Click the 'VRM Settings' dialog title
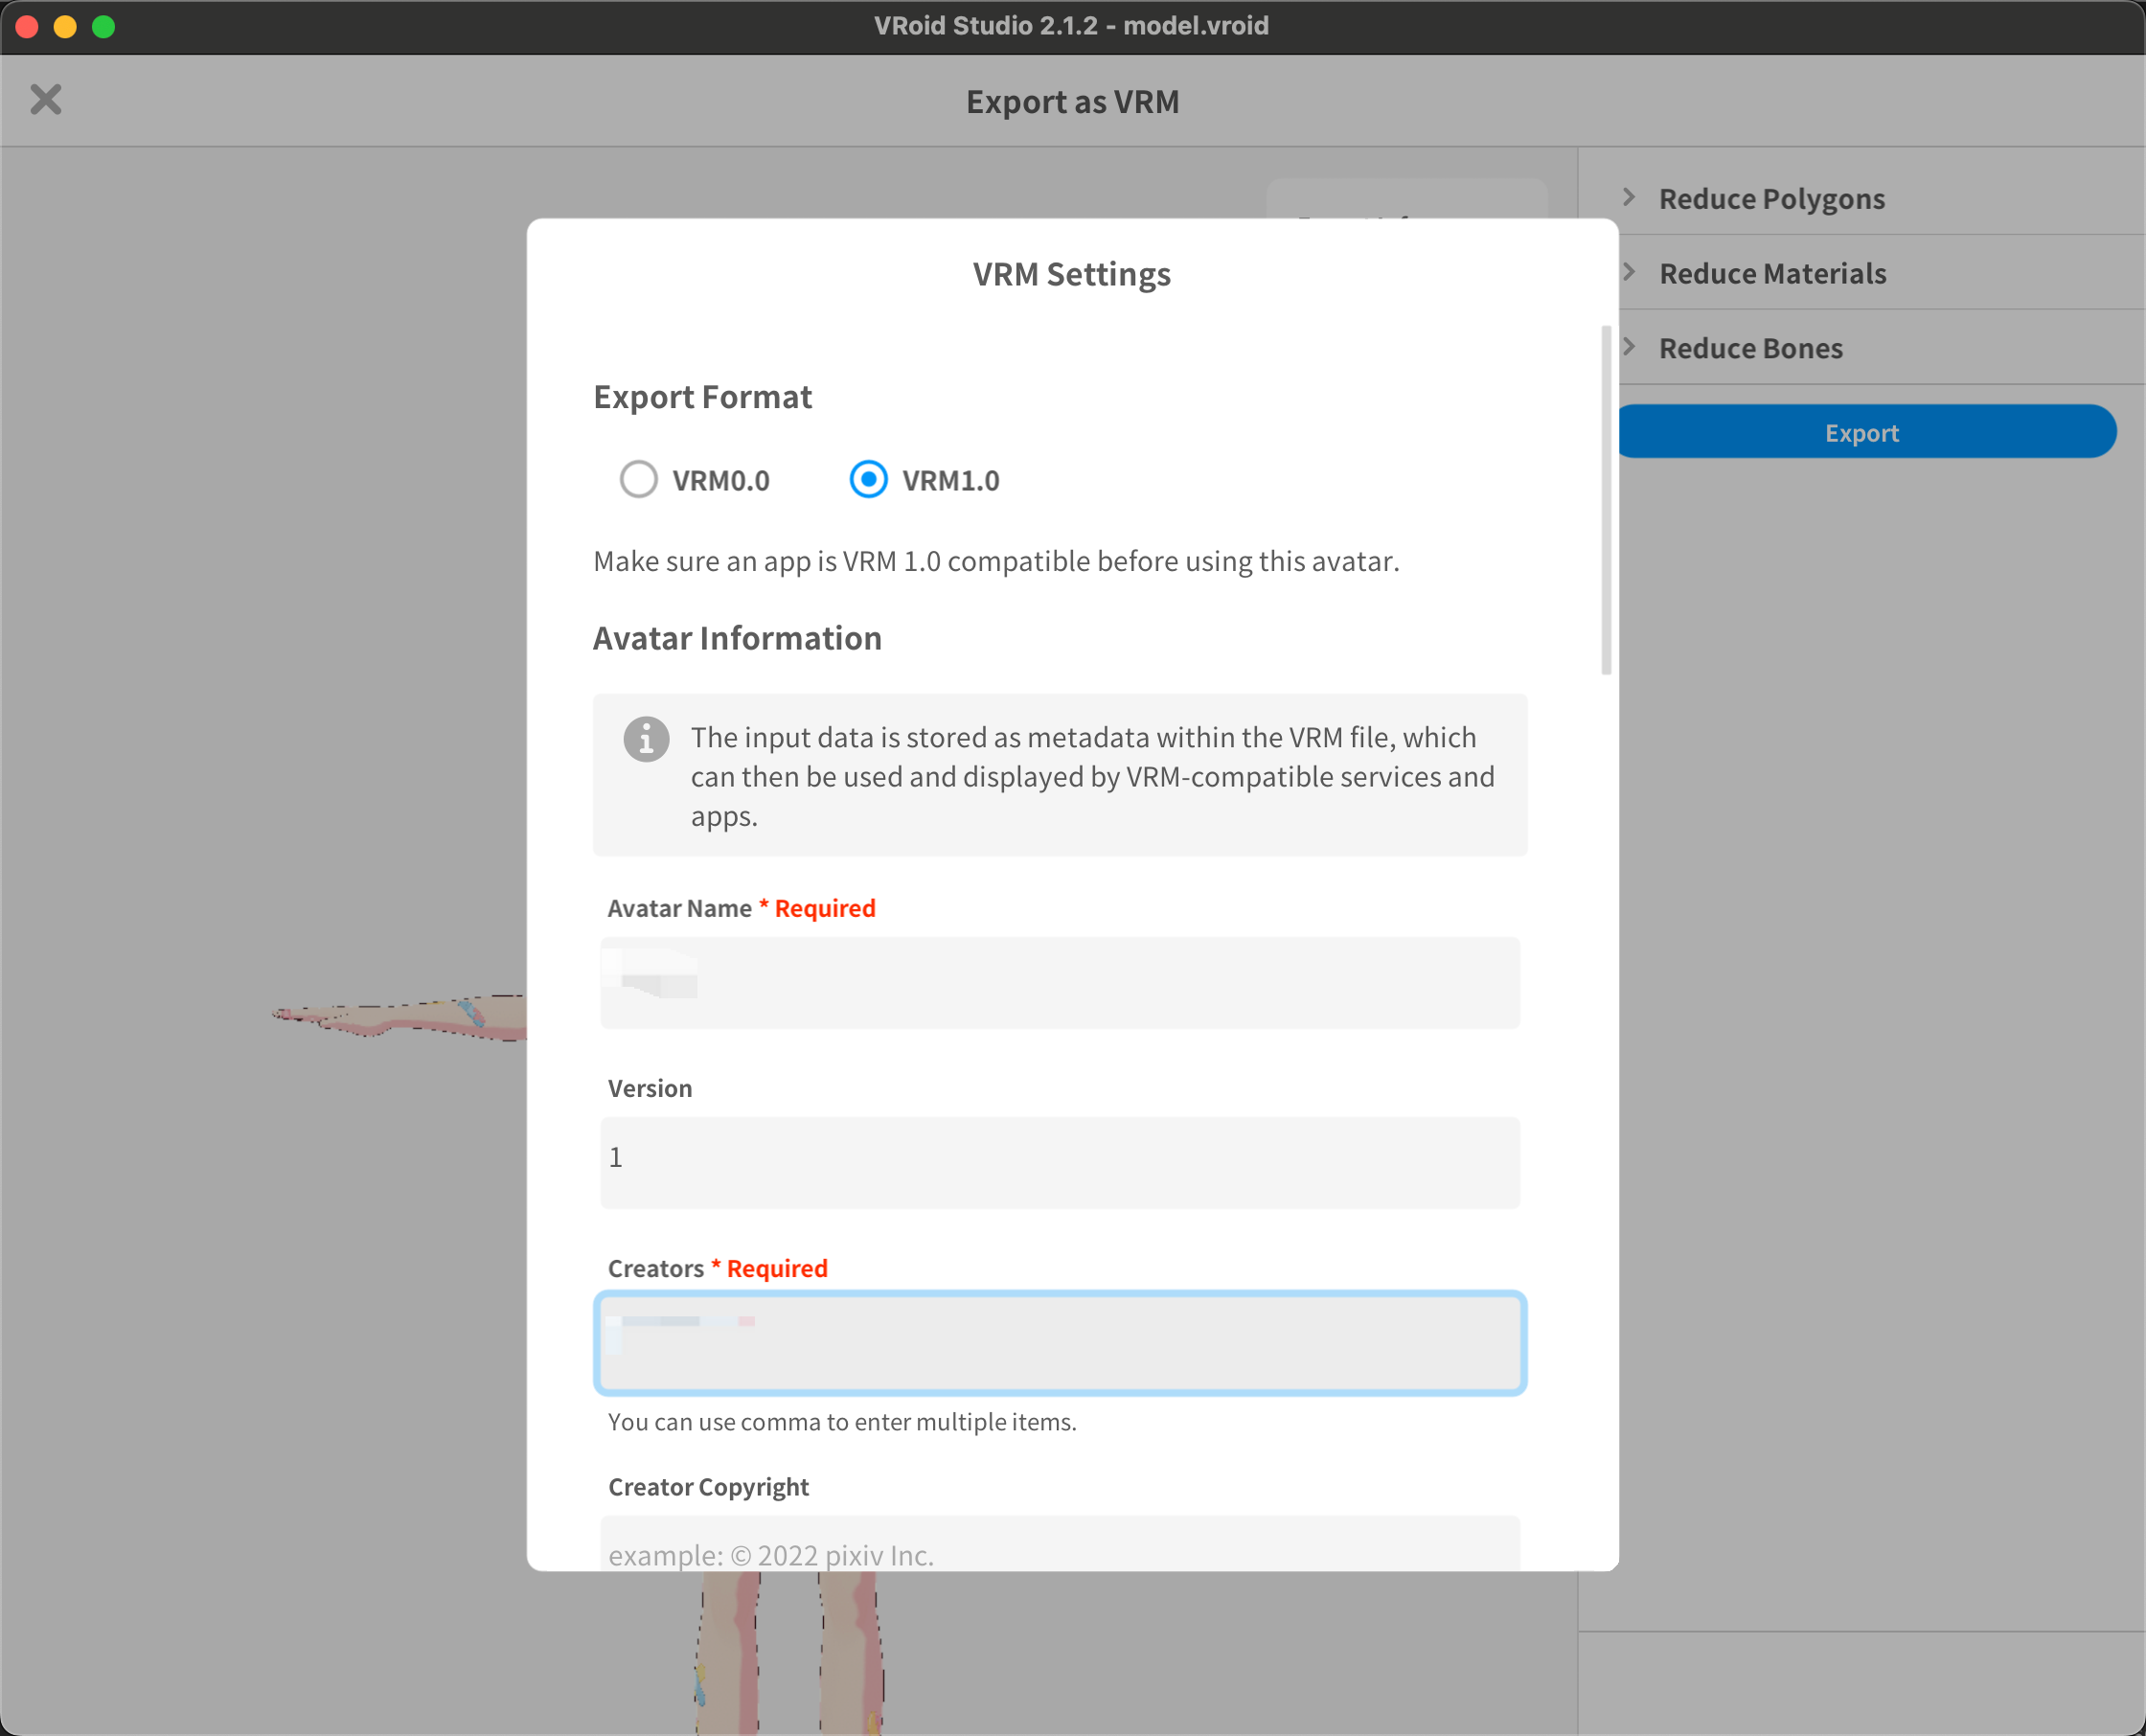 (x=1072, y=275)
